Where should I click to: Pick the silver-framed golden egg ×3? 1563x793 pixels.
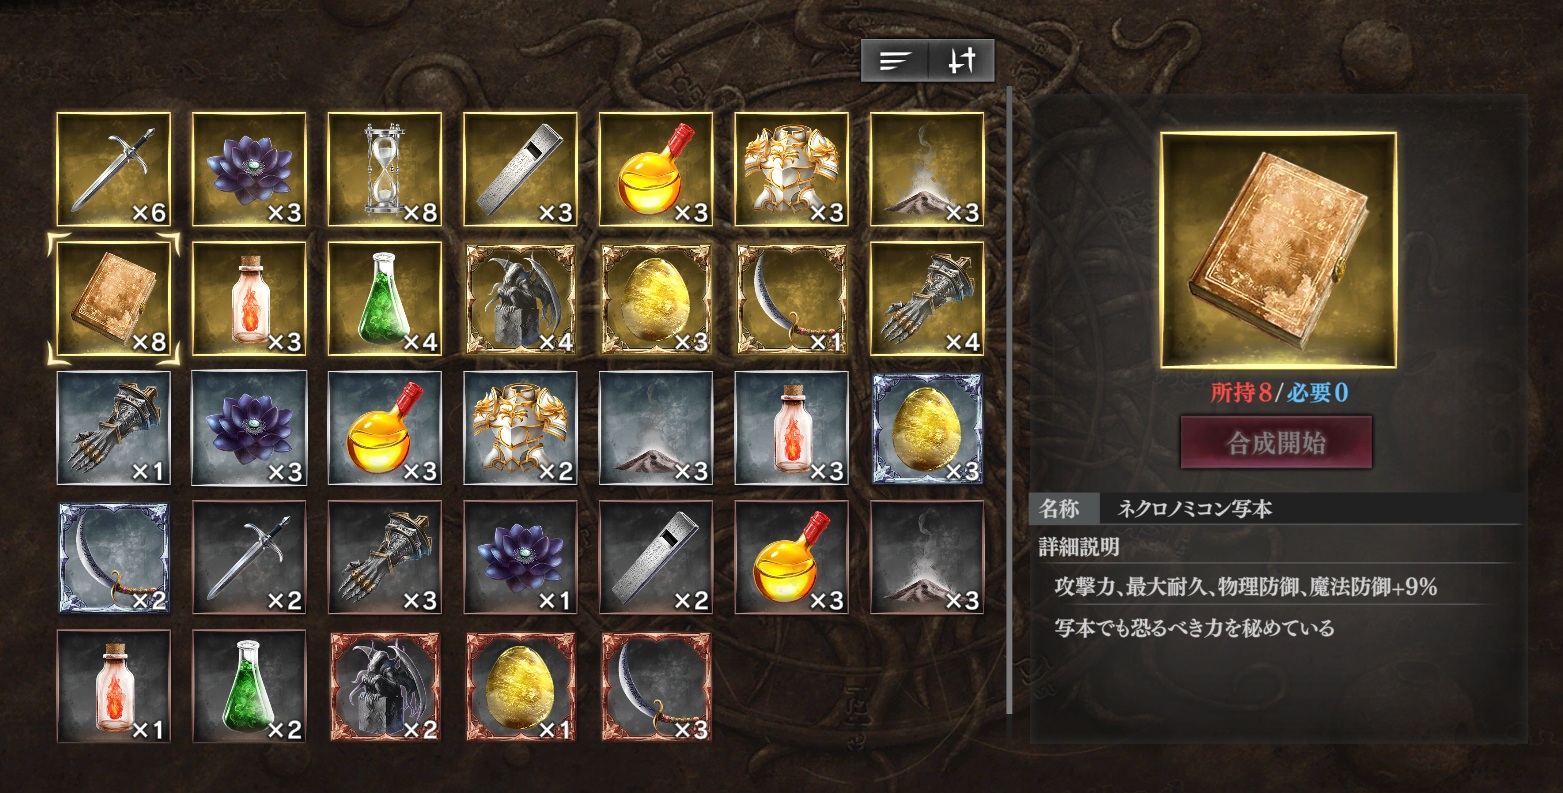928,428
